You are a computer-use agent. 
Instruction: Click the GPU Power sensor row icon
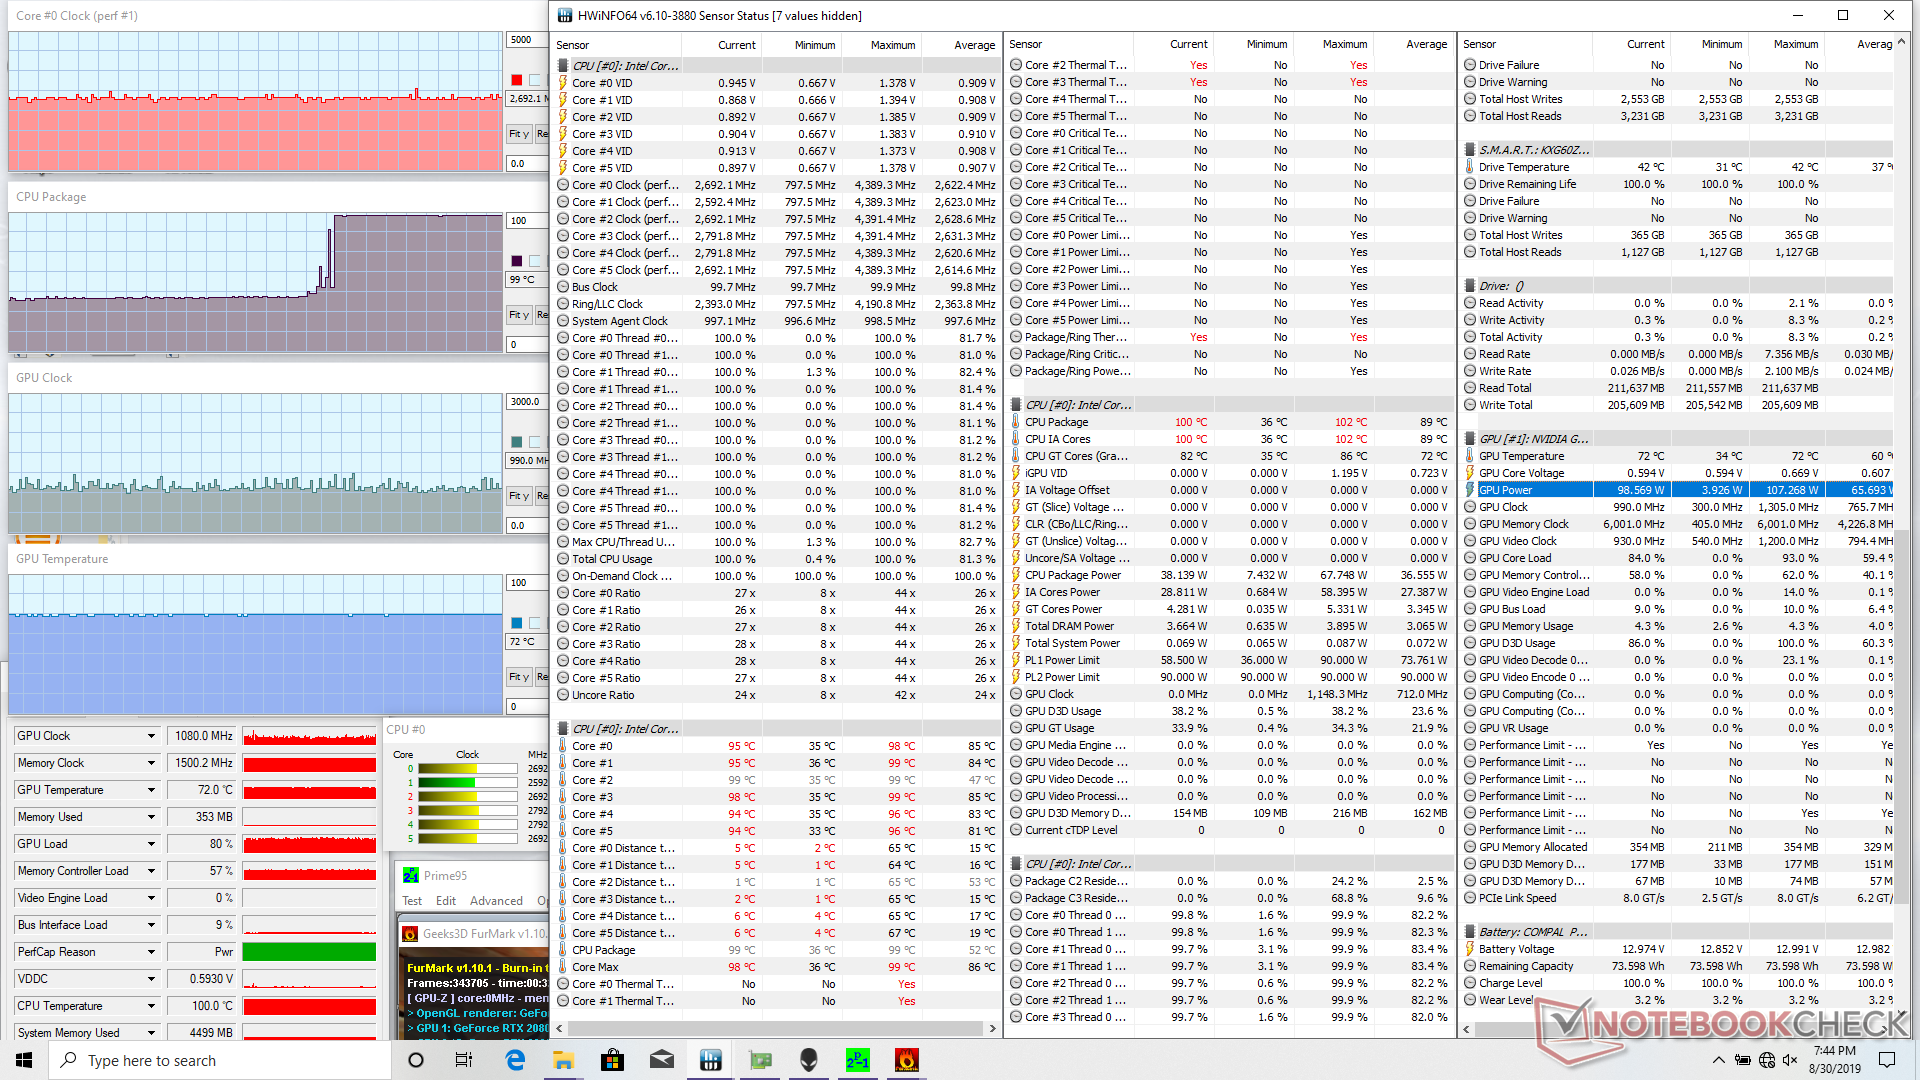click(1470, 490)
